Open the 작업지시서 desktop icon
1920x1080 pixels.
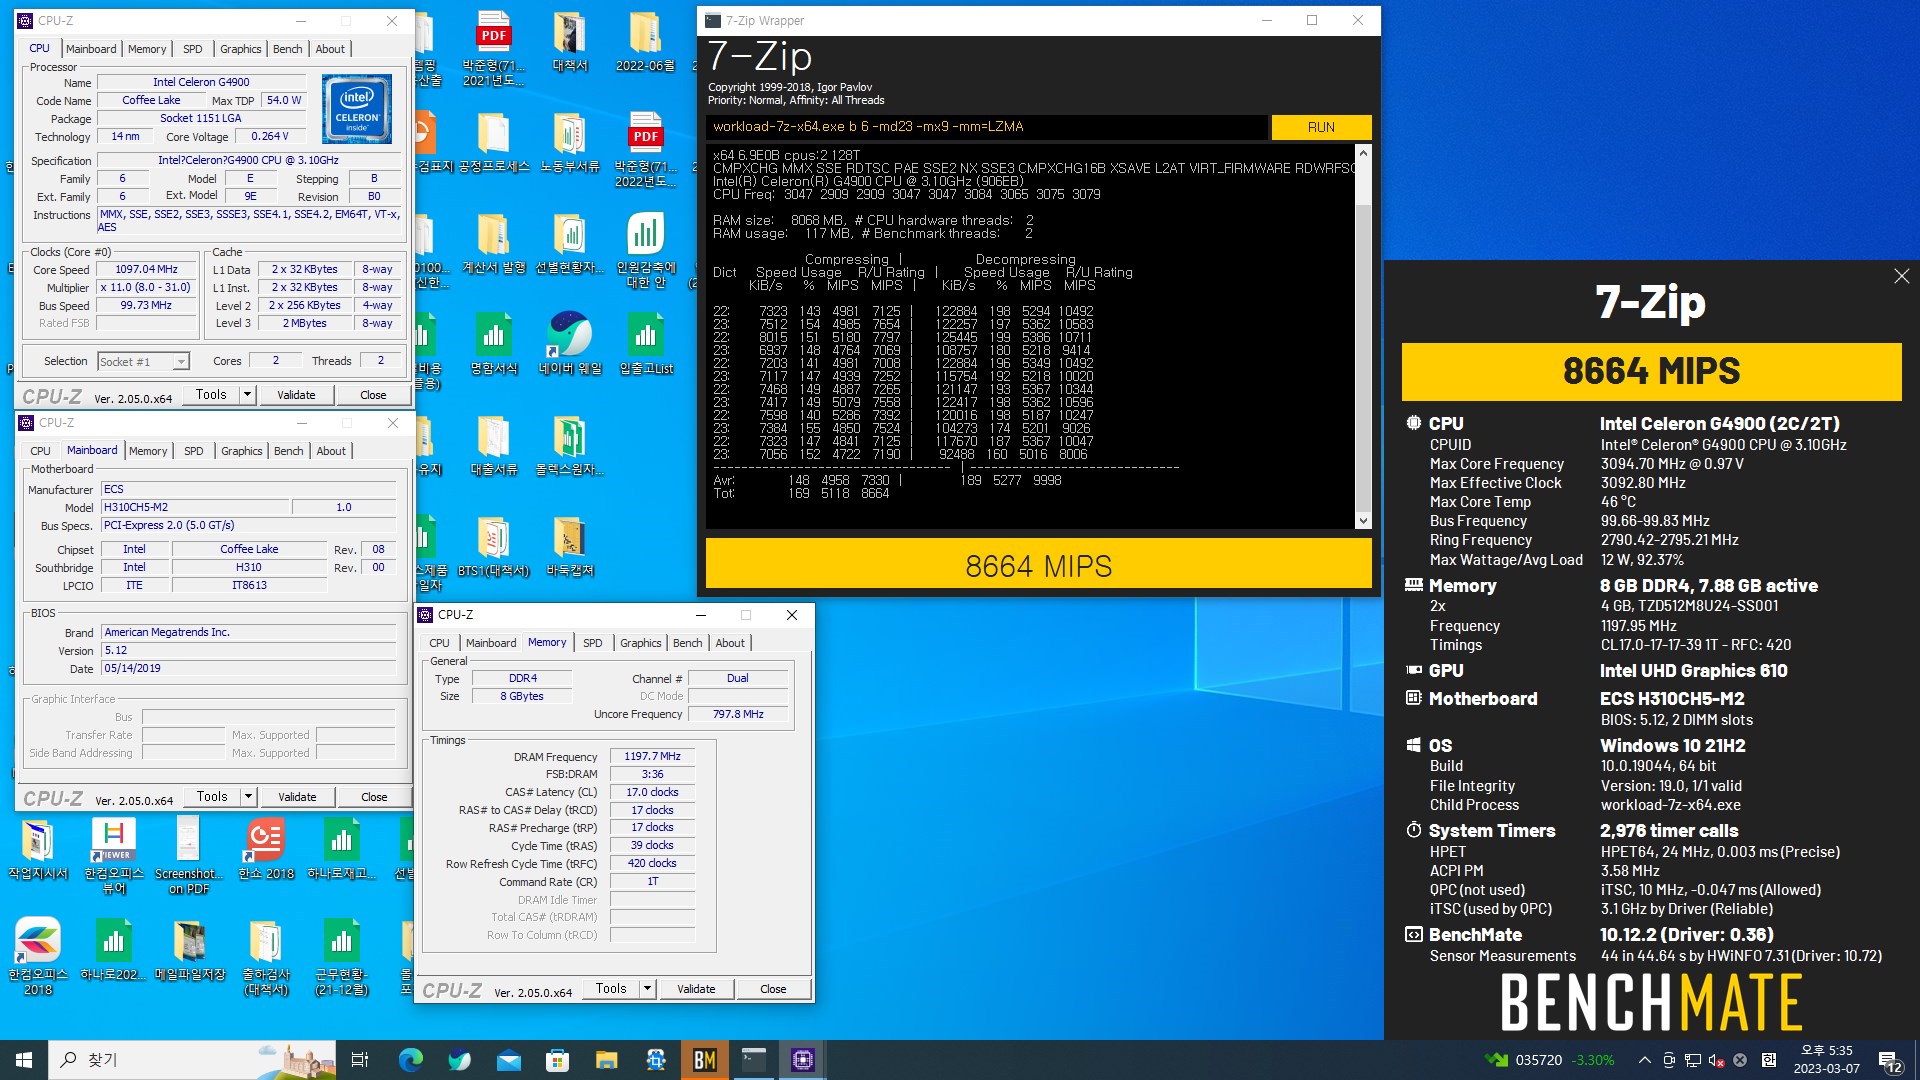pos(38,848)
